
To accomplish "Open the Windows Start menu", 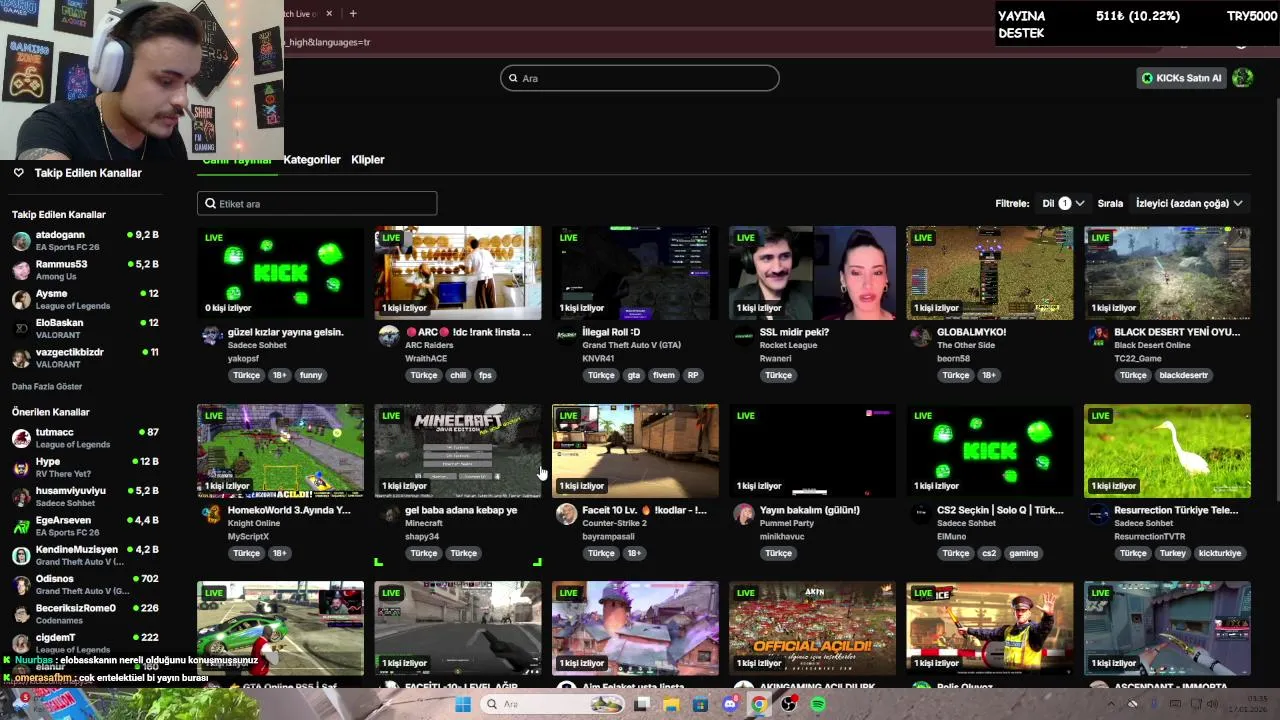I will (463, 704).
